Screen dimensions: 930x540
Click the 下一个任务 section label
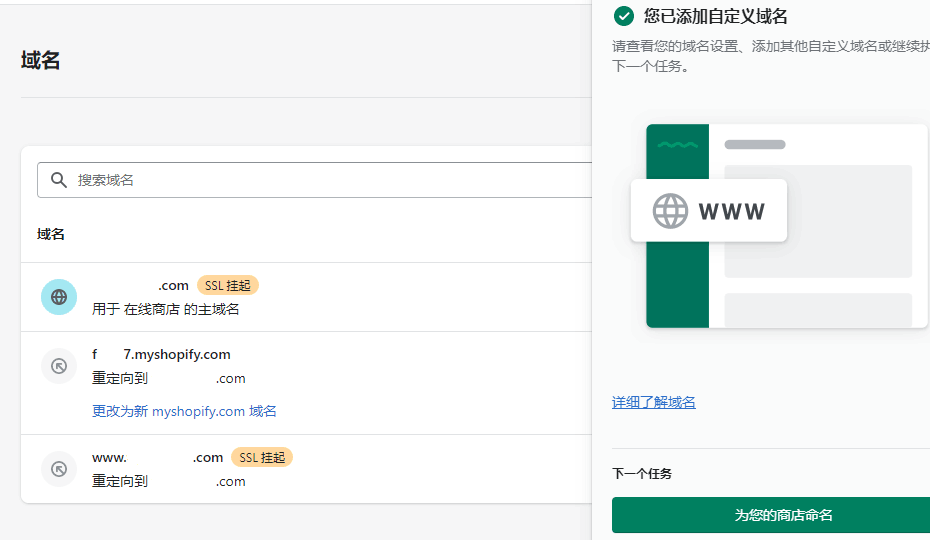(x=642, y=474)
